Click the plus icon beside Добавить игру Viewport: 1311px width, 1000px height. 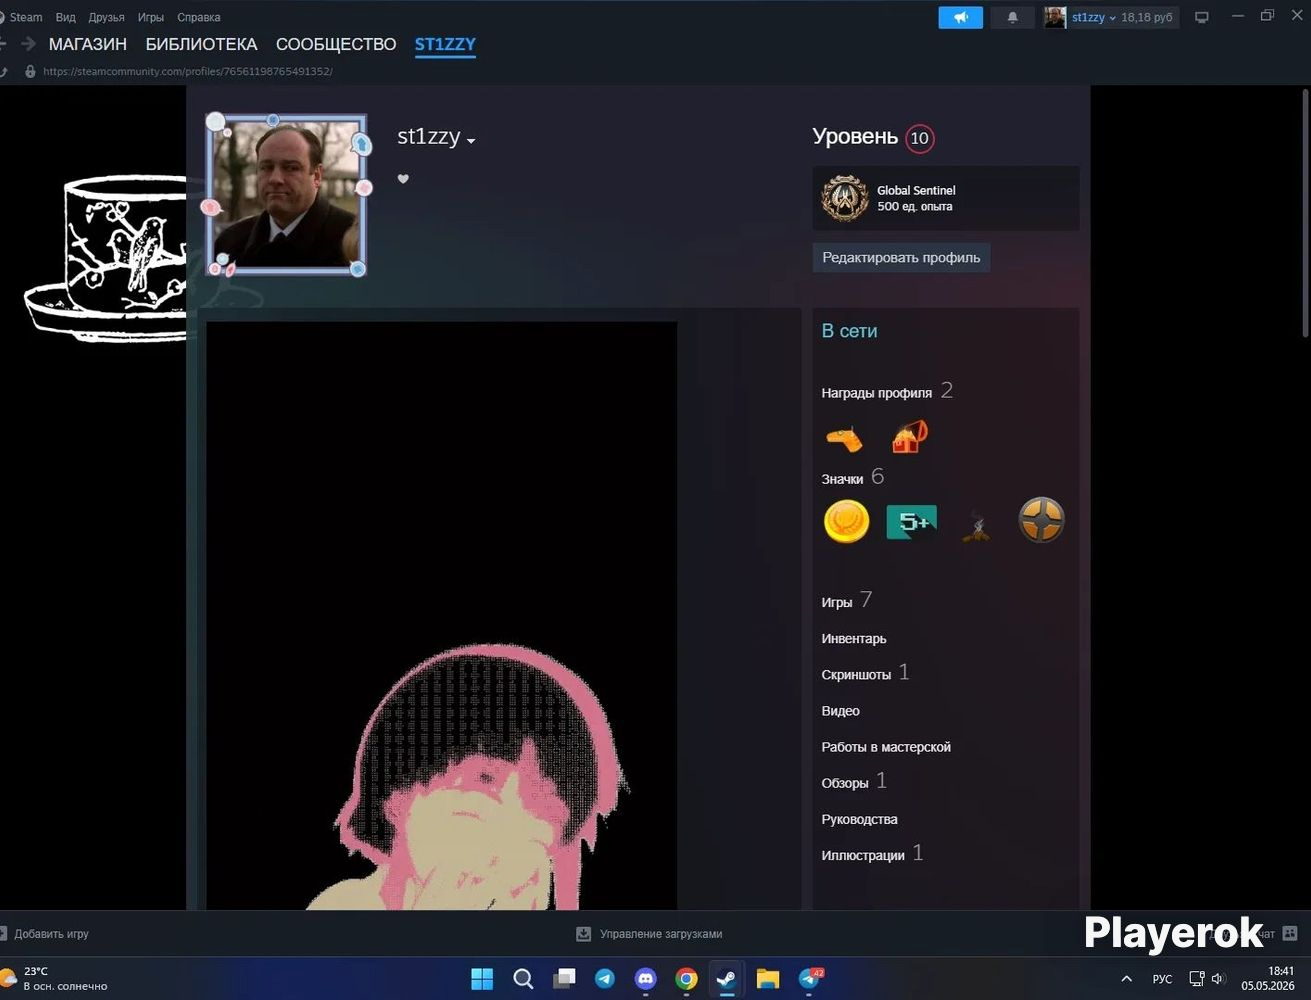tap(3, 934)
